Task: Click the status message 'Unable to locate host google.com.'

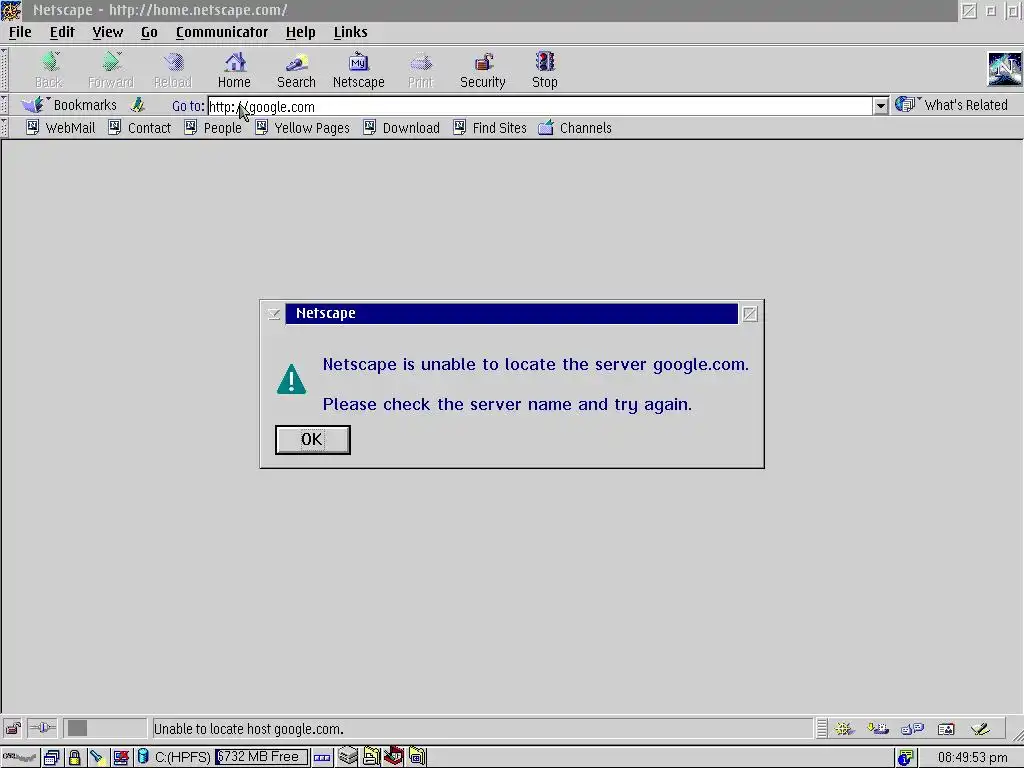Action: 248,729
